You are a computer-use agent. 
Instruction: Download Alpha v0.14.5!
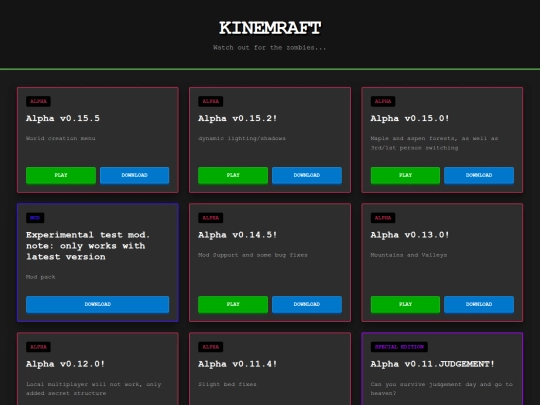pos(307,304)
